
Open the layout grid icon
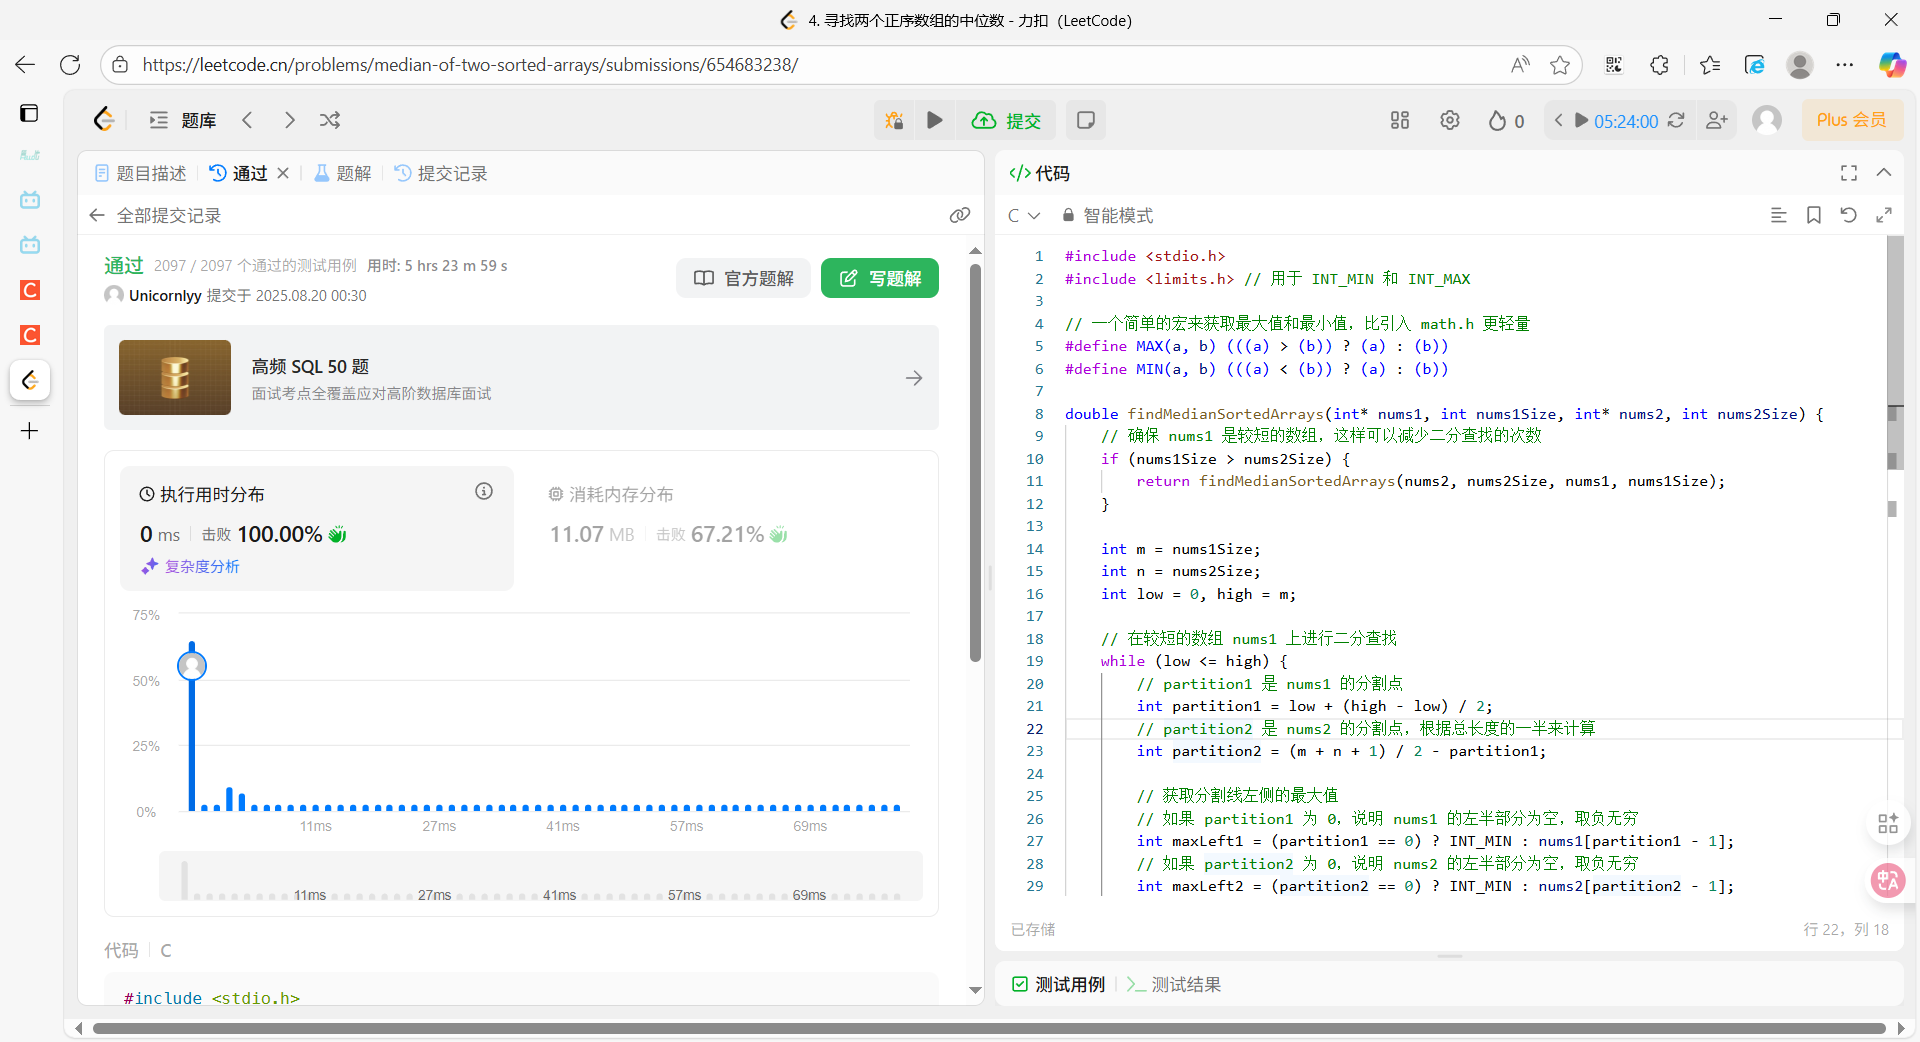1400,120
